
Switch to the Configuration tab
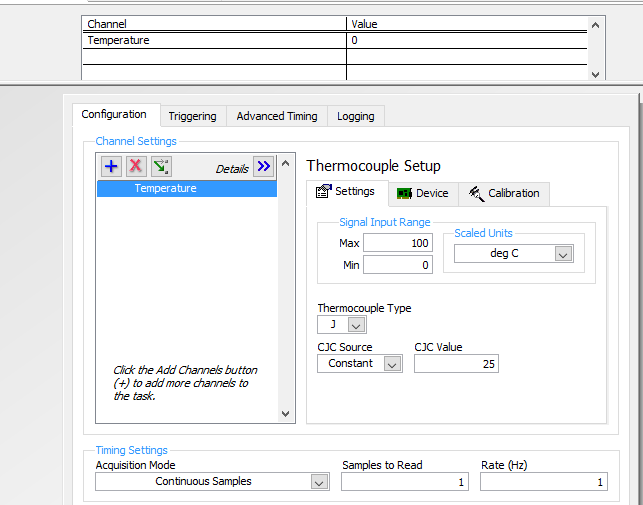point(114,114)
